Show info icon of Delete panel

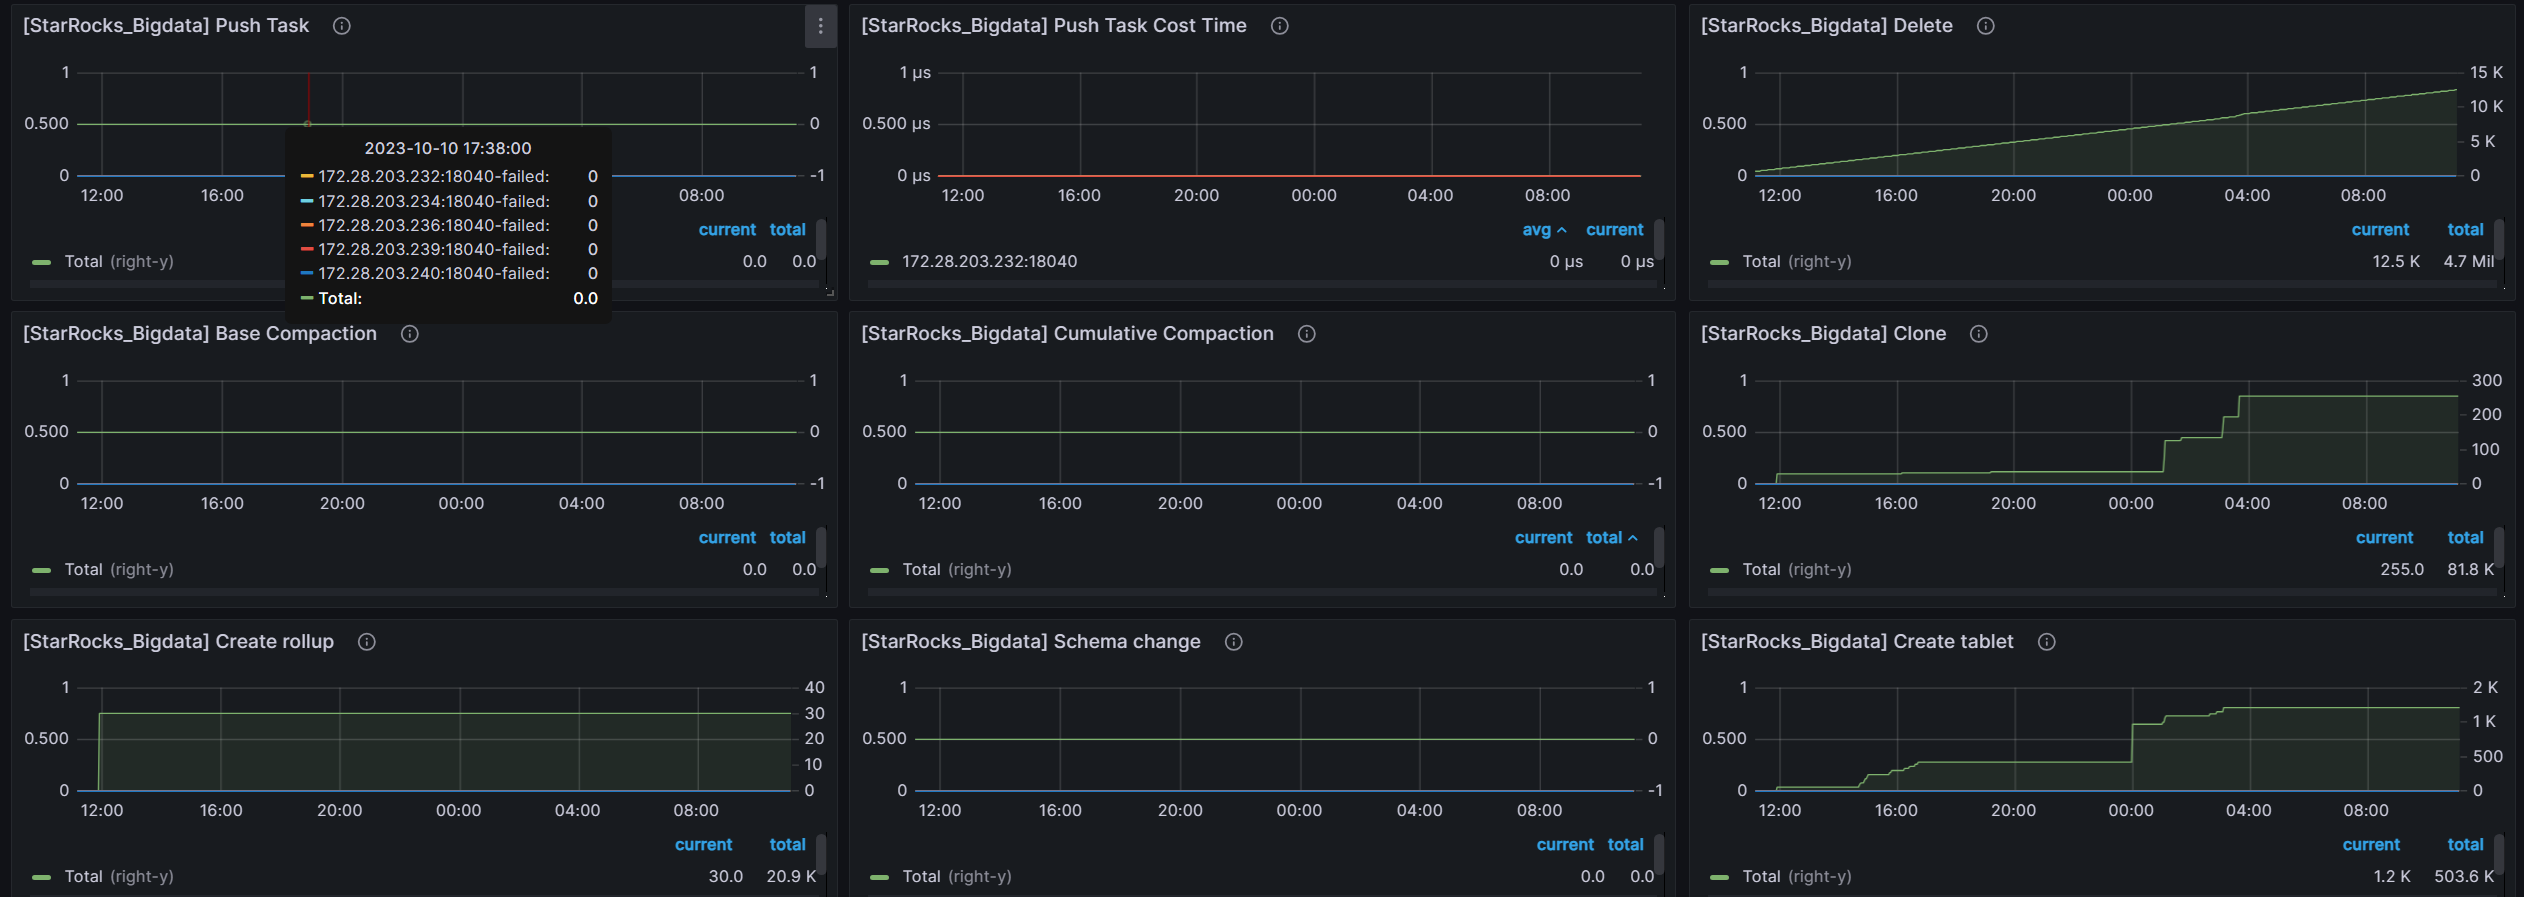point(1985,26)
